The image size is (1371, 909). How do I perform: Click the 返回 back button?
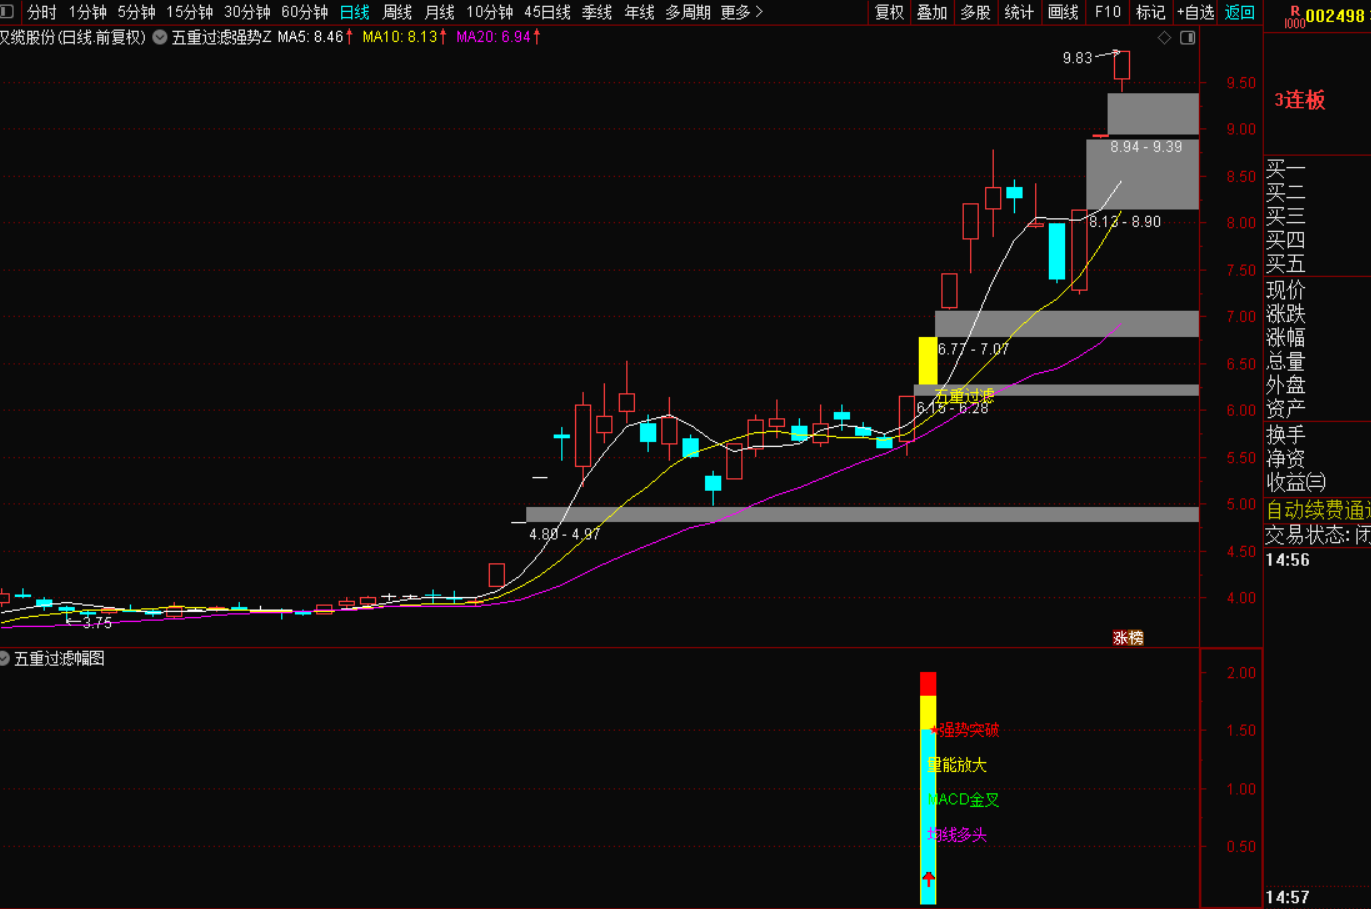pyautogui.click(x=1240, y=12)
